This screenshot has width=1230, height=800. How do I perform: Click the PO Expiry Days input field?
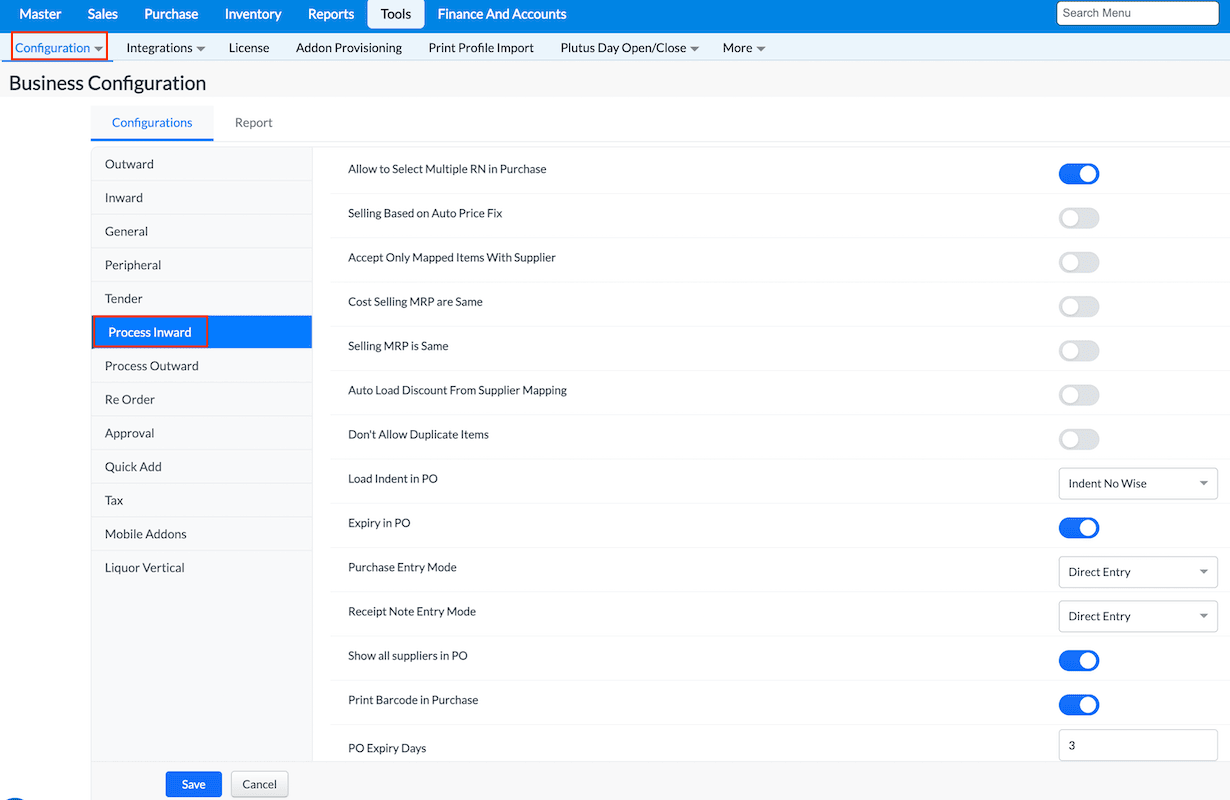coord(1138,745)
